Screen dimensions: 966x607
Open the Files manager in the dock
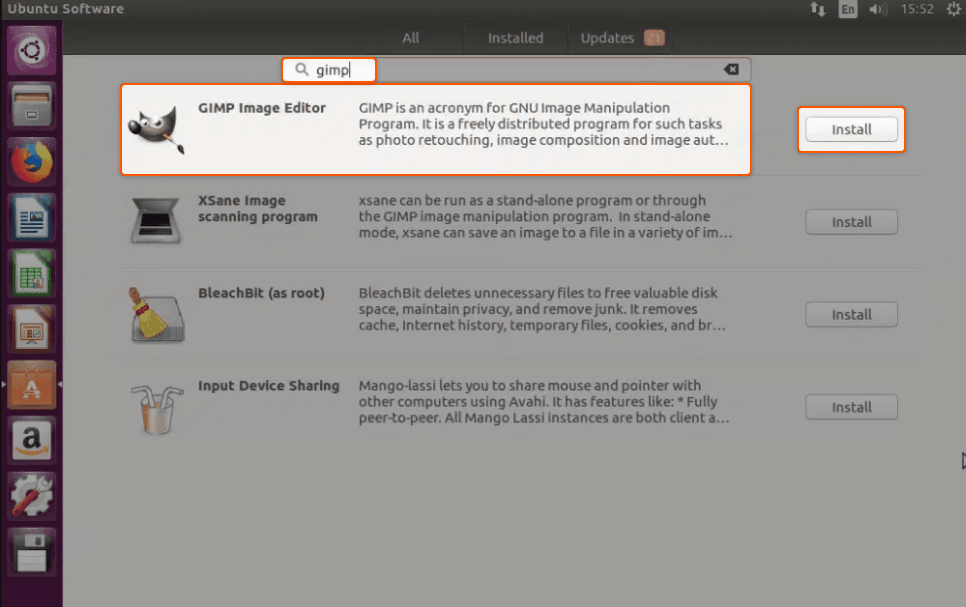31,106
